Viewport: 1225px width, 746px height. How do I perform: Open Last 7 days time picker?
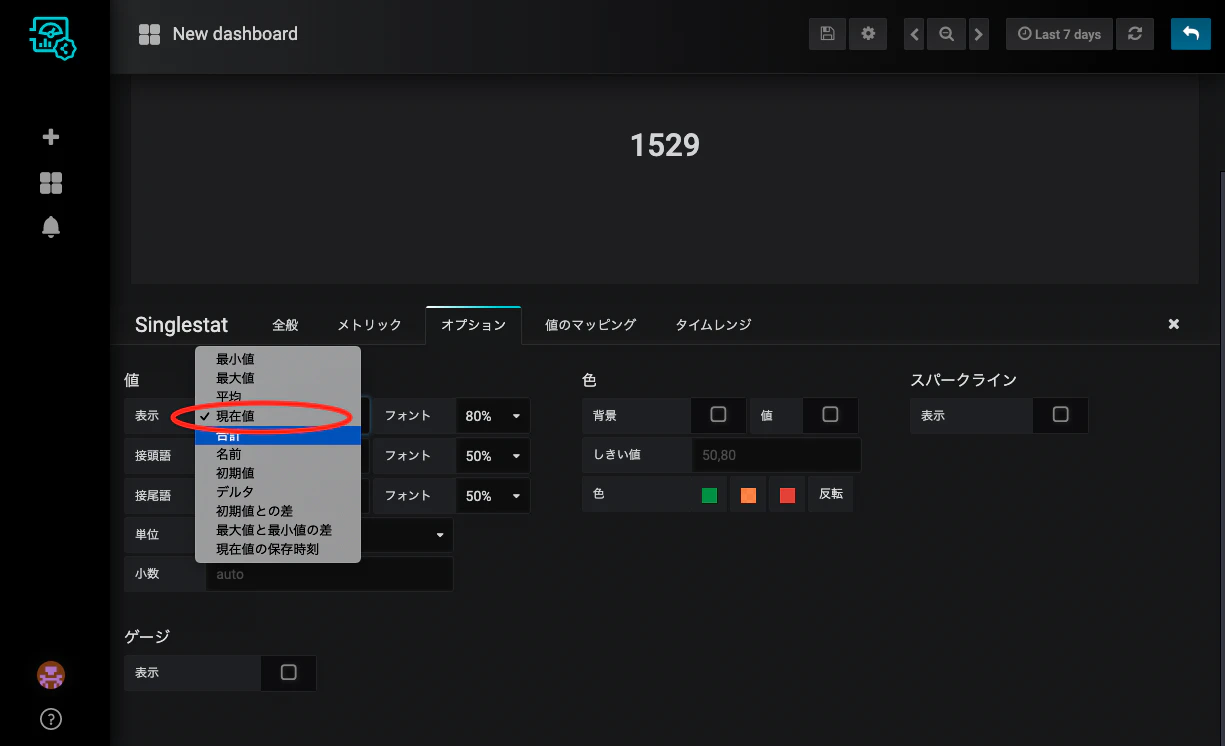click(x=1059, y=34)
